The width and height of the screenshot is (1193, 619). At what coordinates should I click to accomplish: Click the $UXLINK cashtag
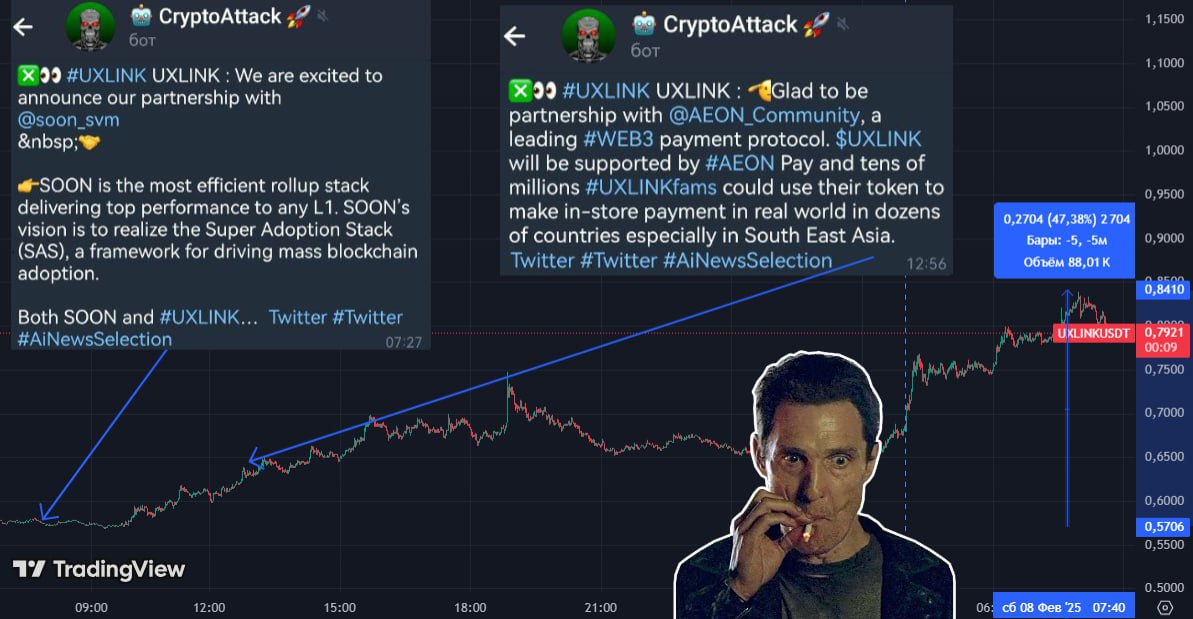(x=879, y=139)
